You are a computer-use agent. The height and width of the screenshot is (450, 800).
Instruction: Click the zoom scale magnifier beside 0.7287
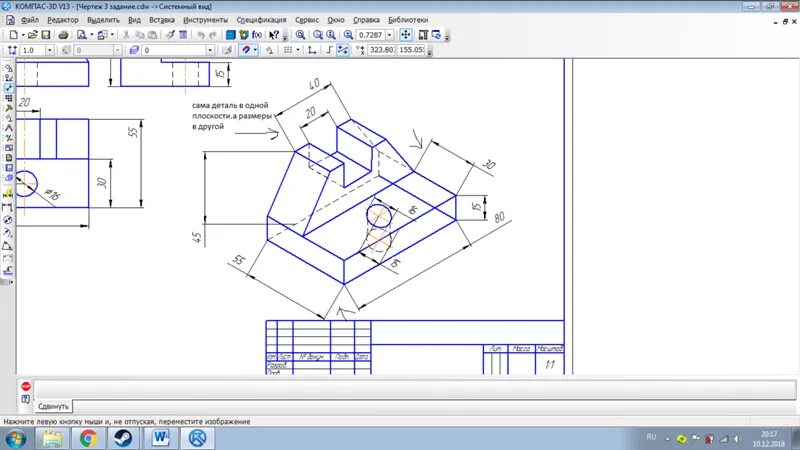tap(348, 35)
